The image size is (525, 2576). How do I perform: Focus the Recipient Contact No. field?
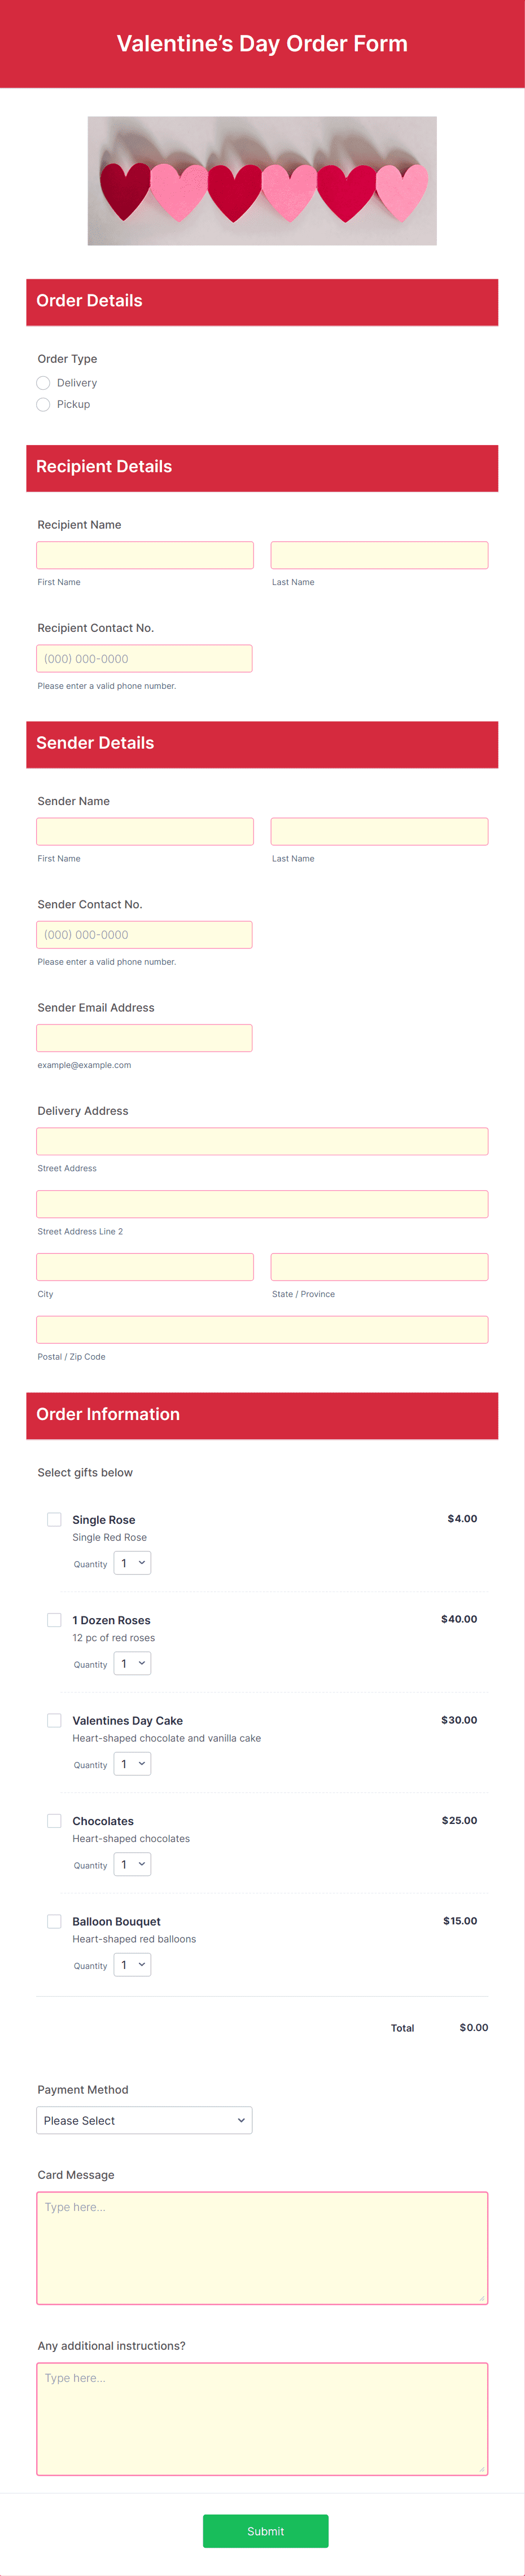[144, 658]
